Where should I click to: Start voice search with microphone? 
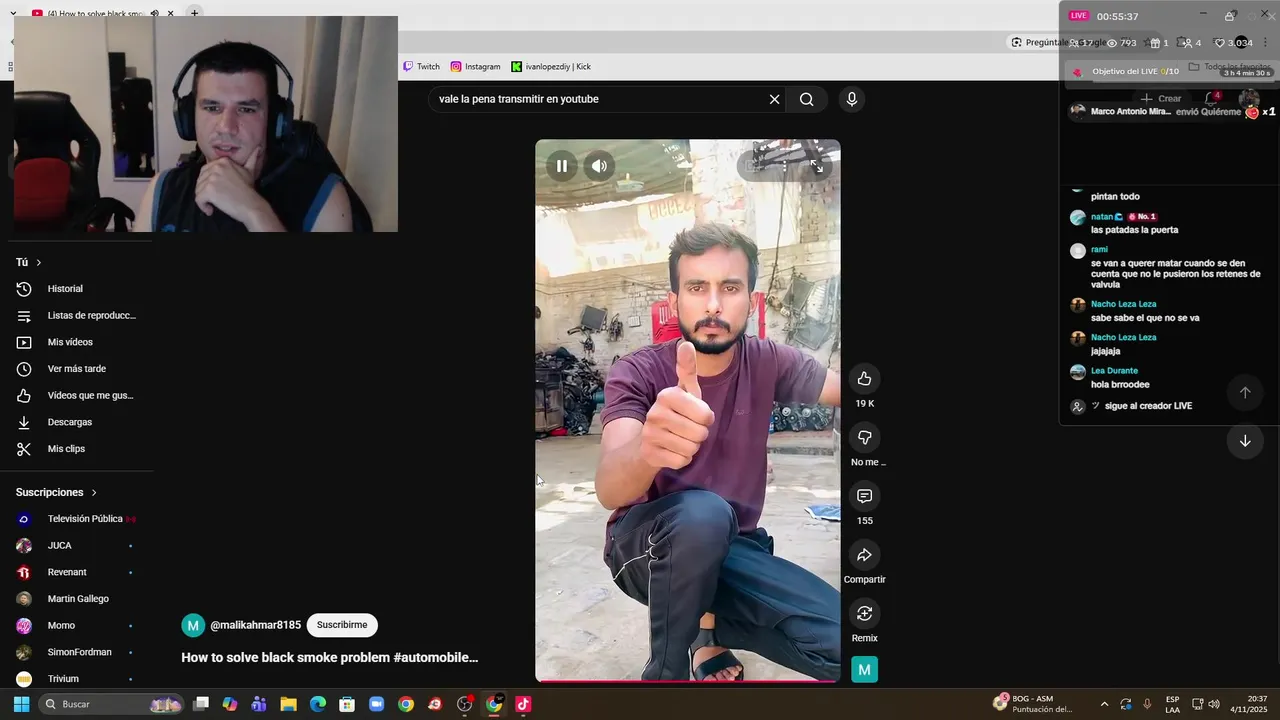coord(851,99)
